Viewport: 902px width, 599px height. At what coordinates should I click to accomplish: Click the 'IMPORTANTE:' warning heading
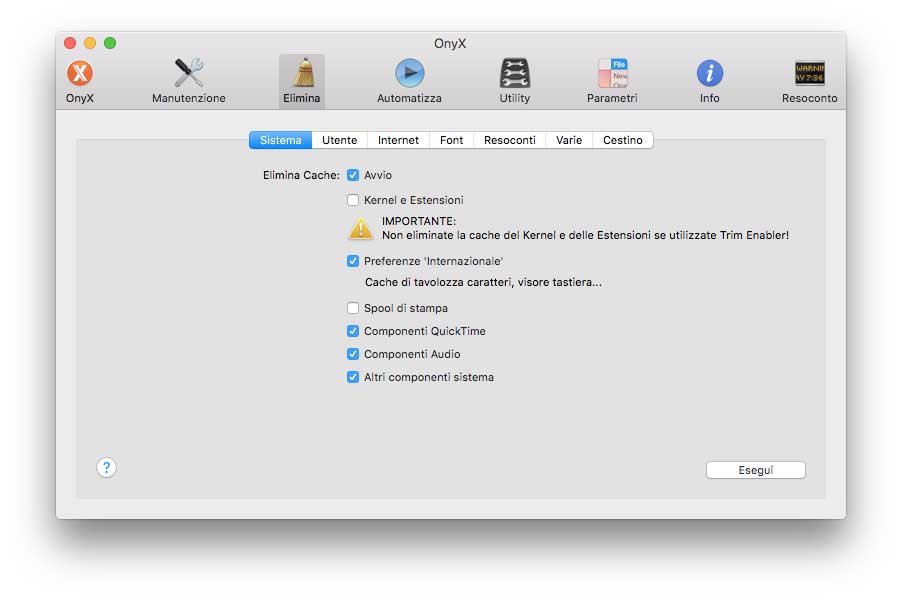pyautogui.click(x=419, y=221)
